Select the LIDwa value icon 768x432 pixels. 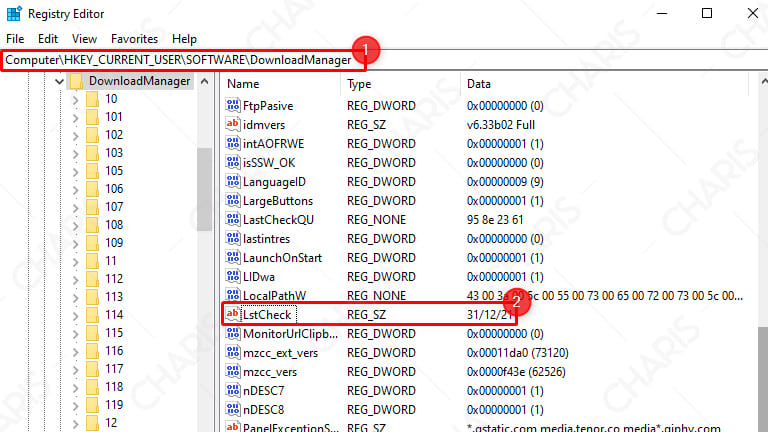click(233, 276)
